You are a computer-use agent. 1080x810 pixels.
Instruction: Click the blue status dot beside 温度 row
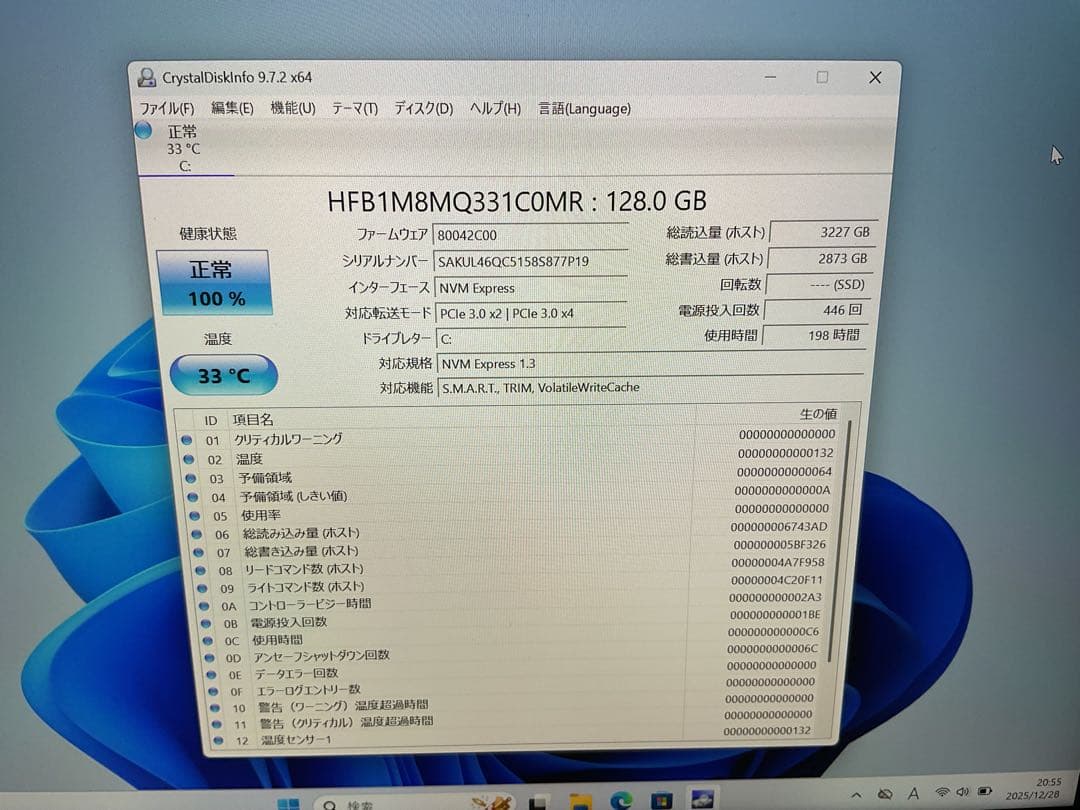tap(188, 458)
